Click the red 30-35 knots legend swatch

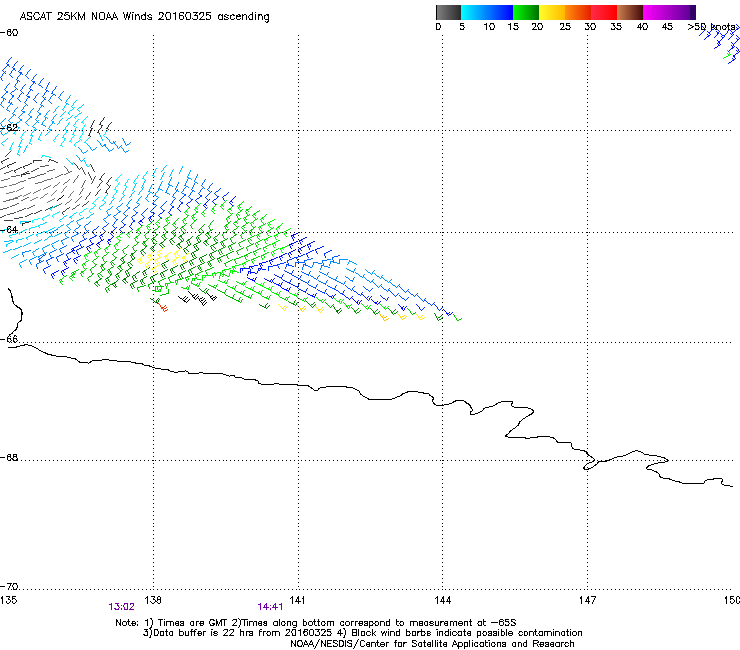tap(604, 12)
